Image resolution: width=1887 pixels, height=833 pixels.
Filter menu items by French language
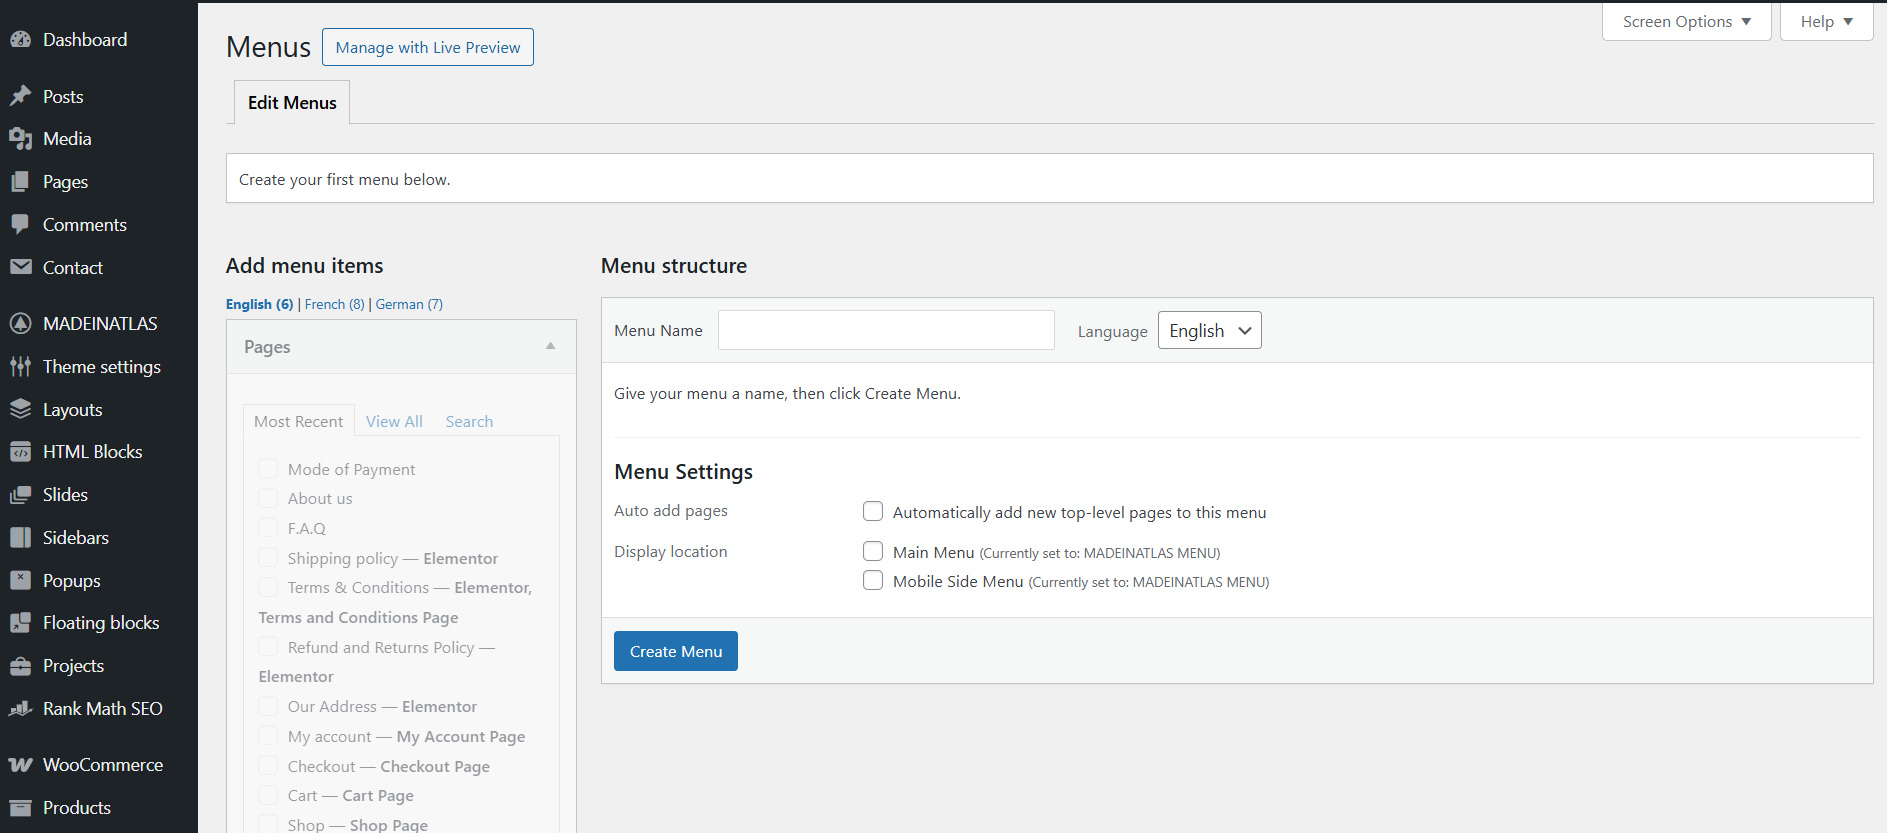coord(334,305)
